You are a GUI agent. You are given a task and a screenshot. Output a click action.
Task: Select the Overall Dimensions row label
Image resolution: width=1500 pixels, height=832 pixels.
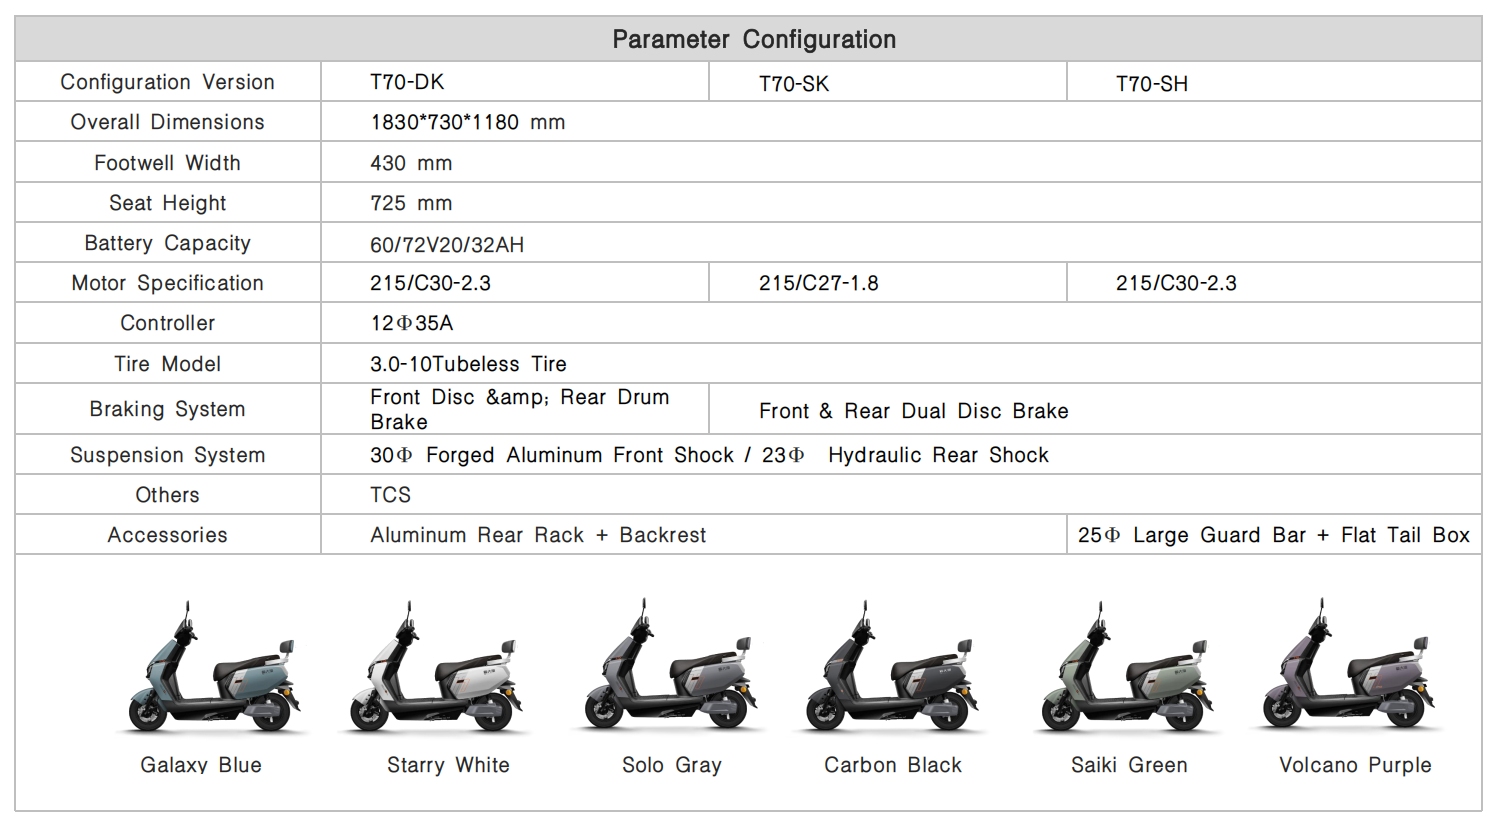point(168,122)
